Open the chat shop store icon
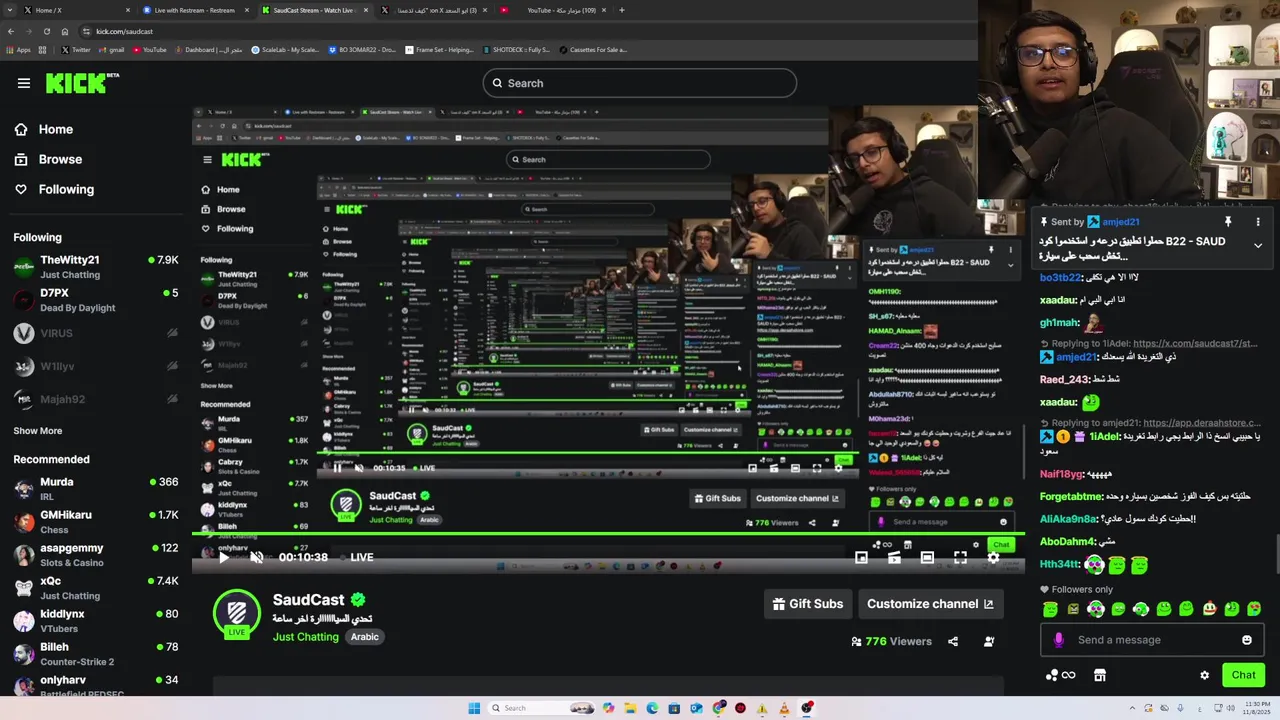 click(1100, 675)
